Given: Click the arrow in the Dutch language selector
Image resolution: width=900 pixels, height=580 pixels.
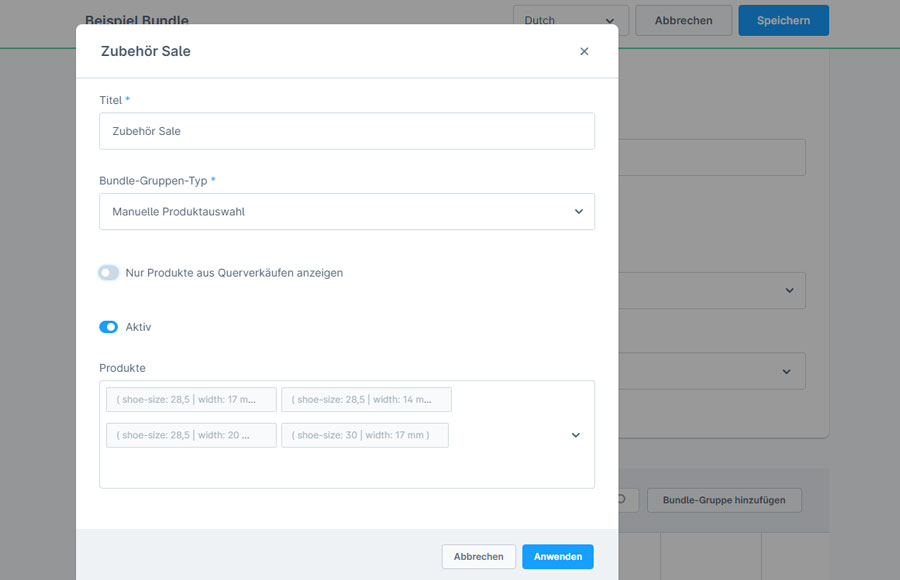Looking at the screenshot, I should [611, 19].
